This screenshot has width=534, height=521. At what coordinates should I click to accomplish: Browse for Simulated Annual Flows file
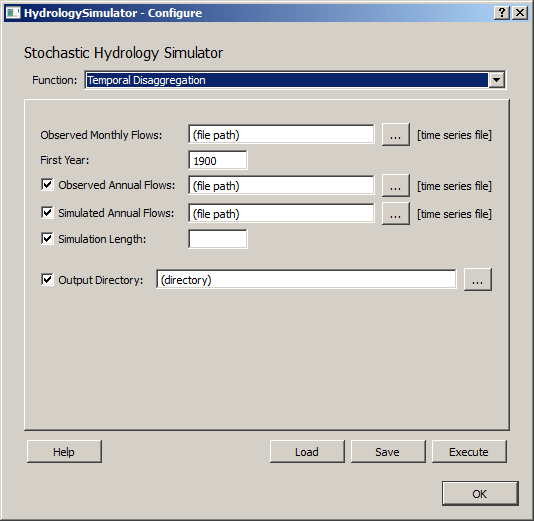point(395,214)
